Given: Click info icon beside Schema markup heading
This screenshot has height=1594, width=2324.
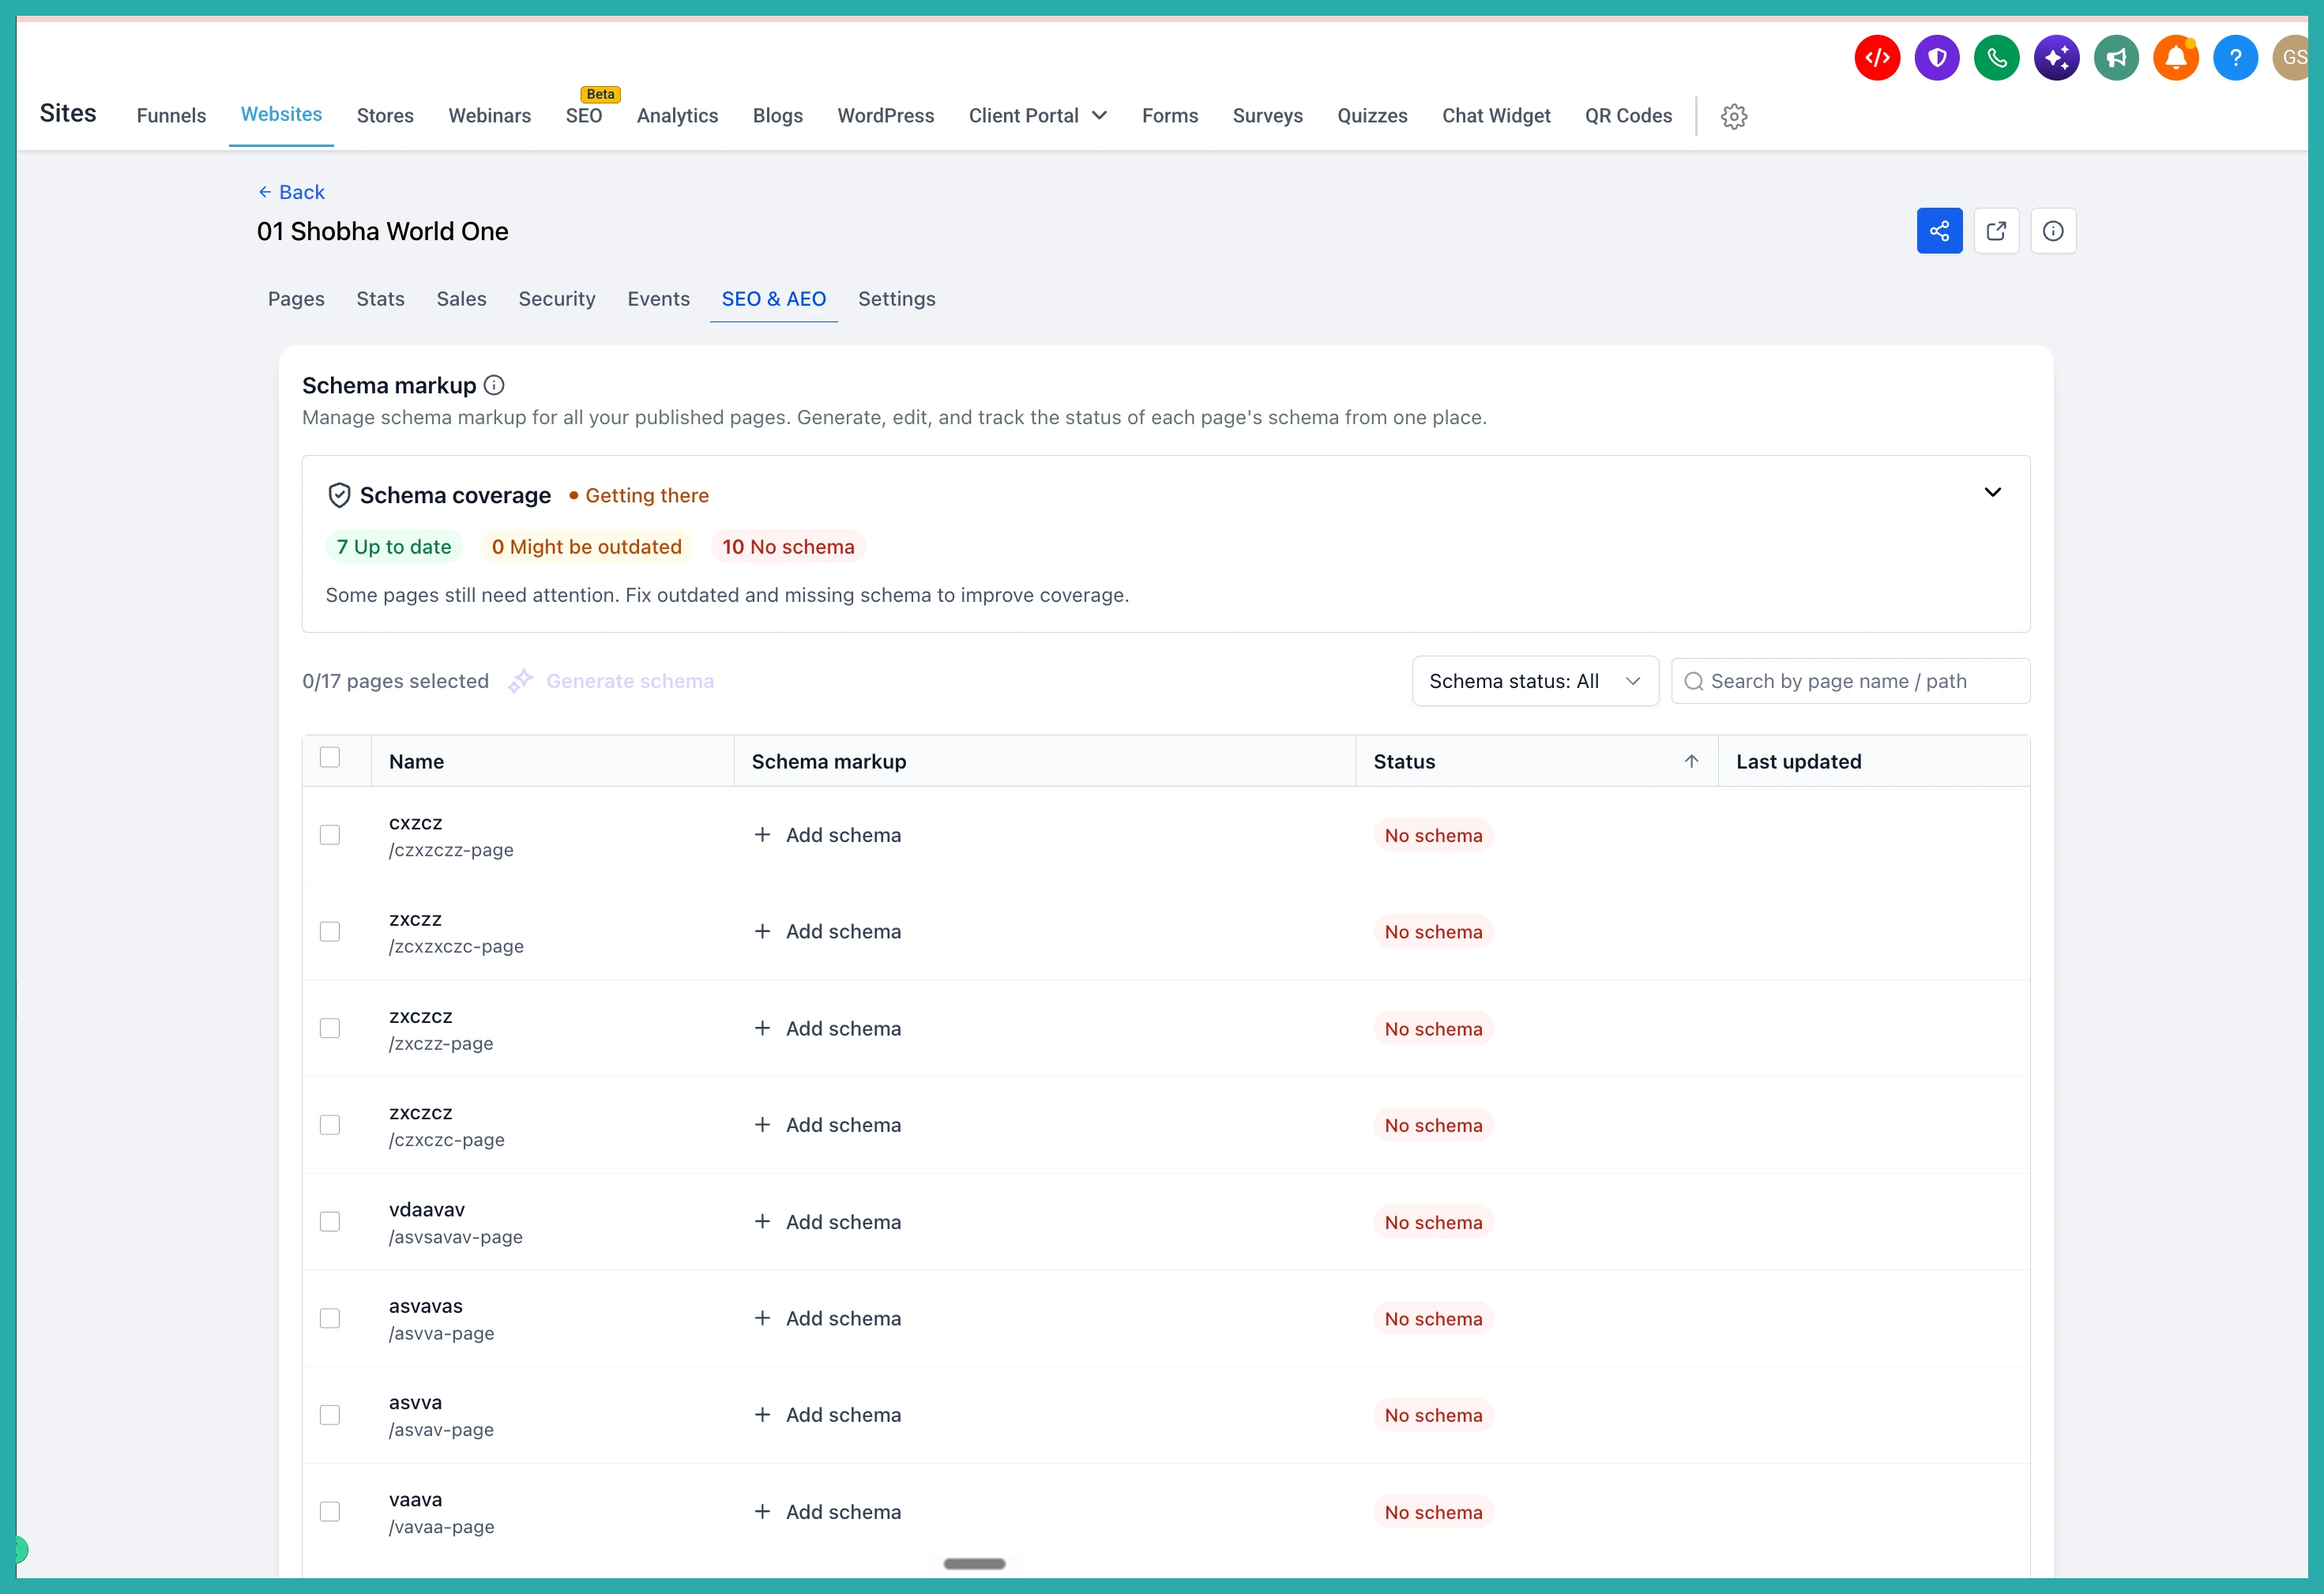Looking at the screenshot, I should click(494, 385).
